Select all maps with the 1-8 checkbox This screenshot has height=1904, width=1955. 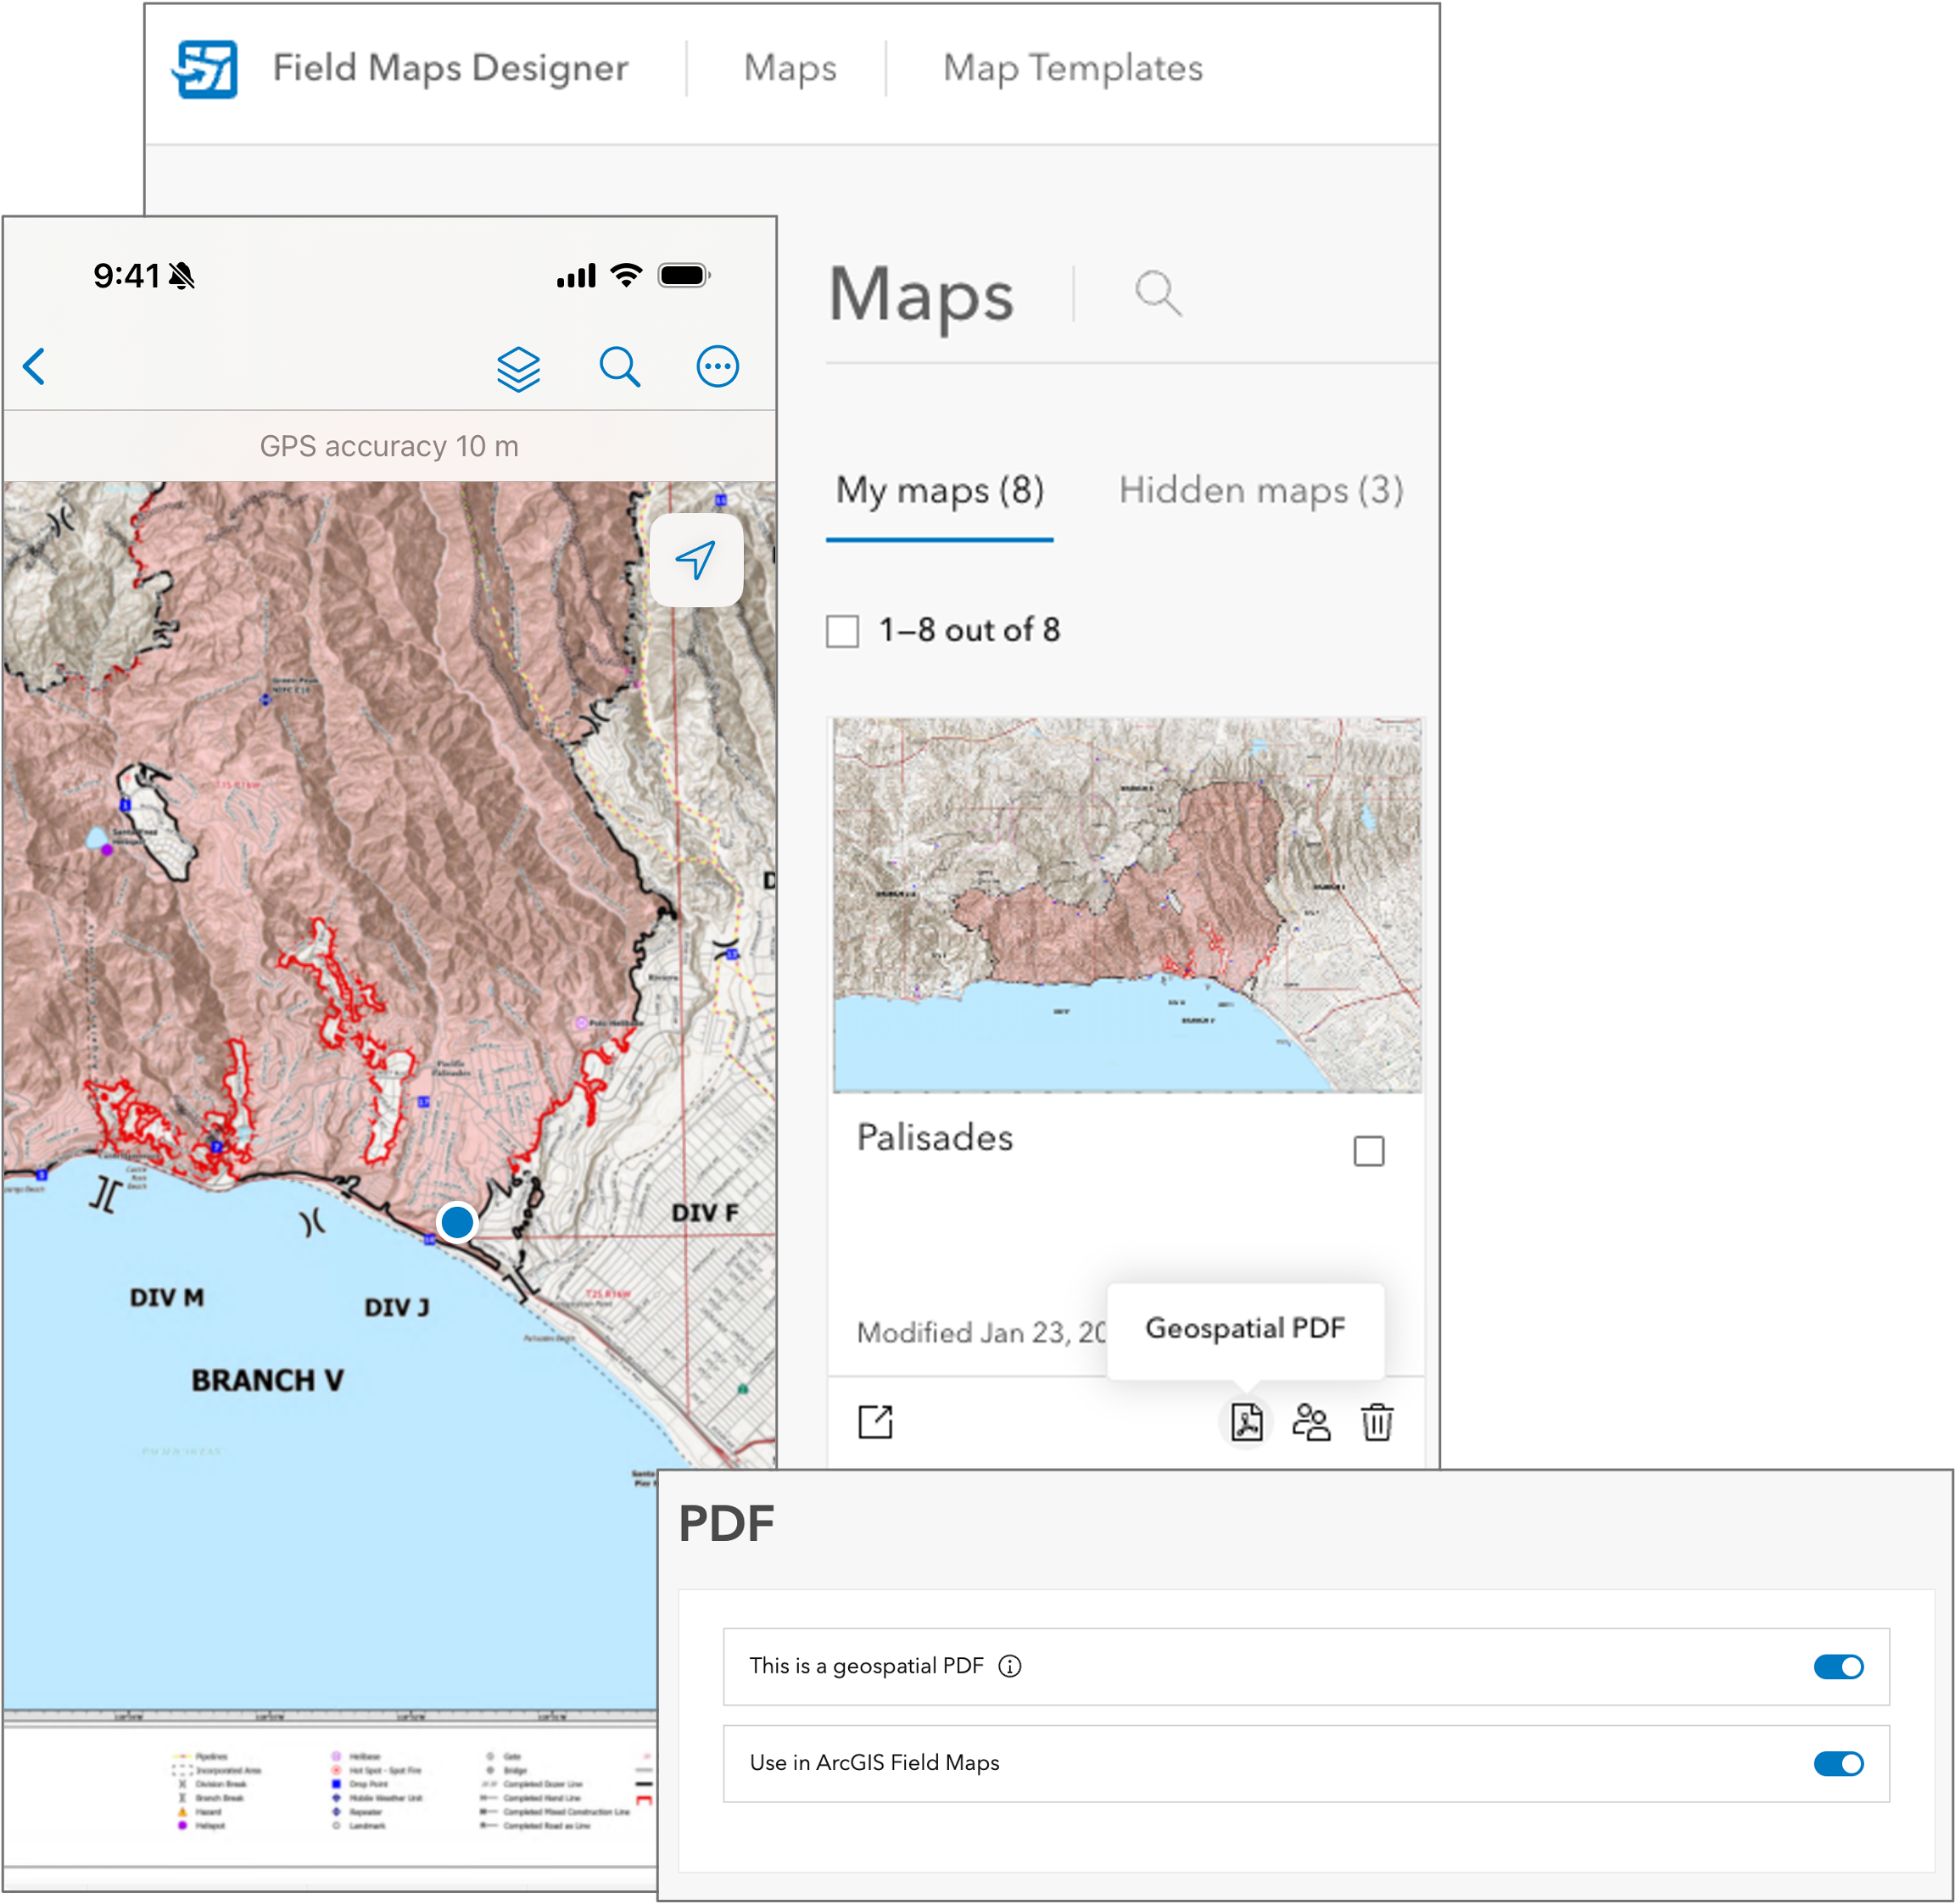tap(841, 629)
